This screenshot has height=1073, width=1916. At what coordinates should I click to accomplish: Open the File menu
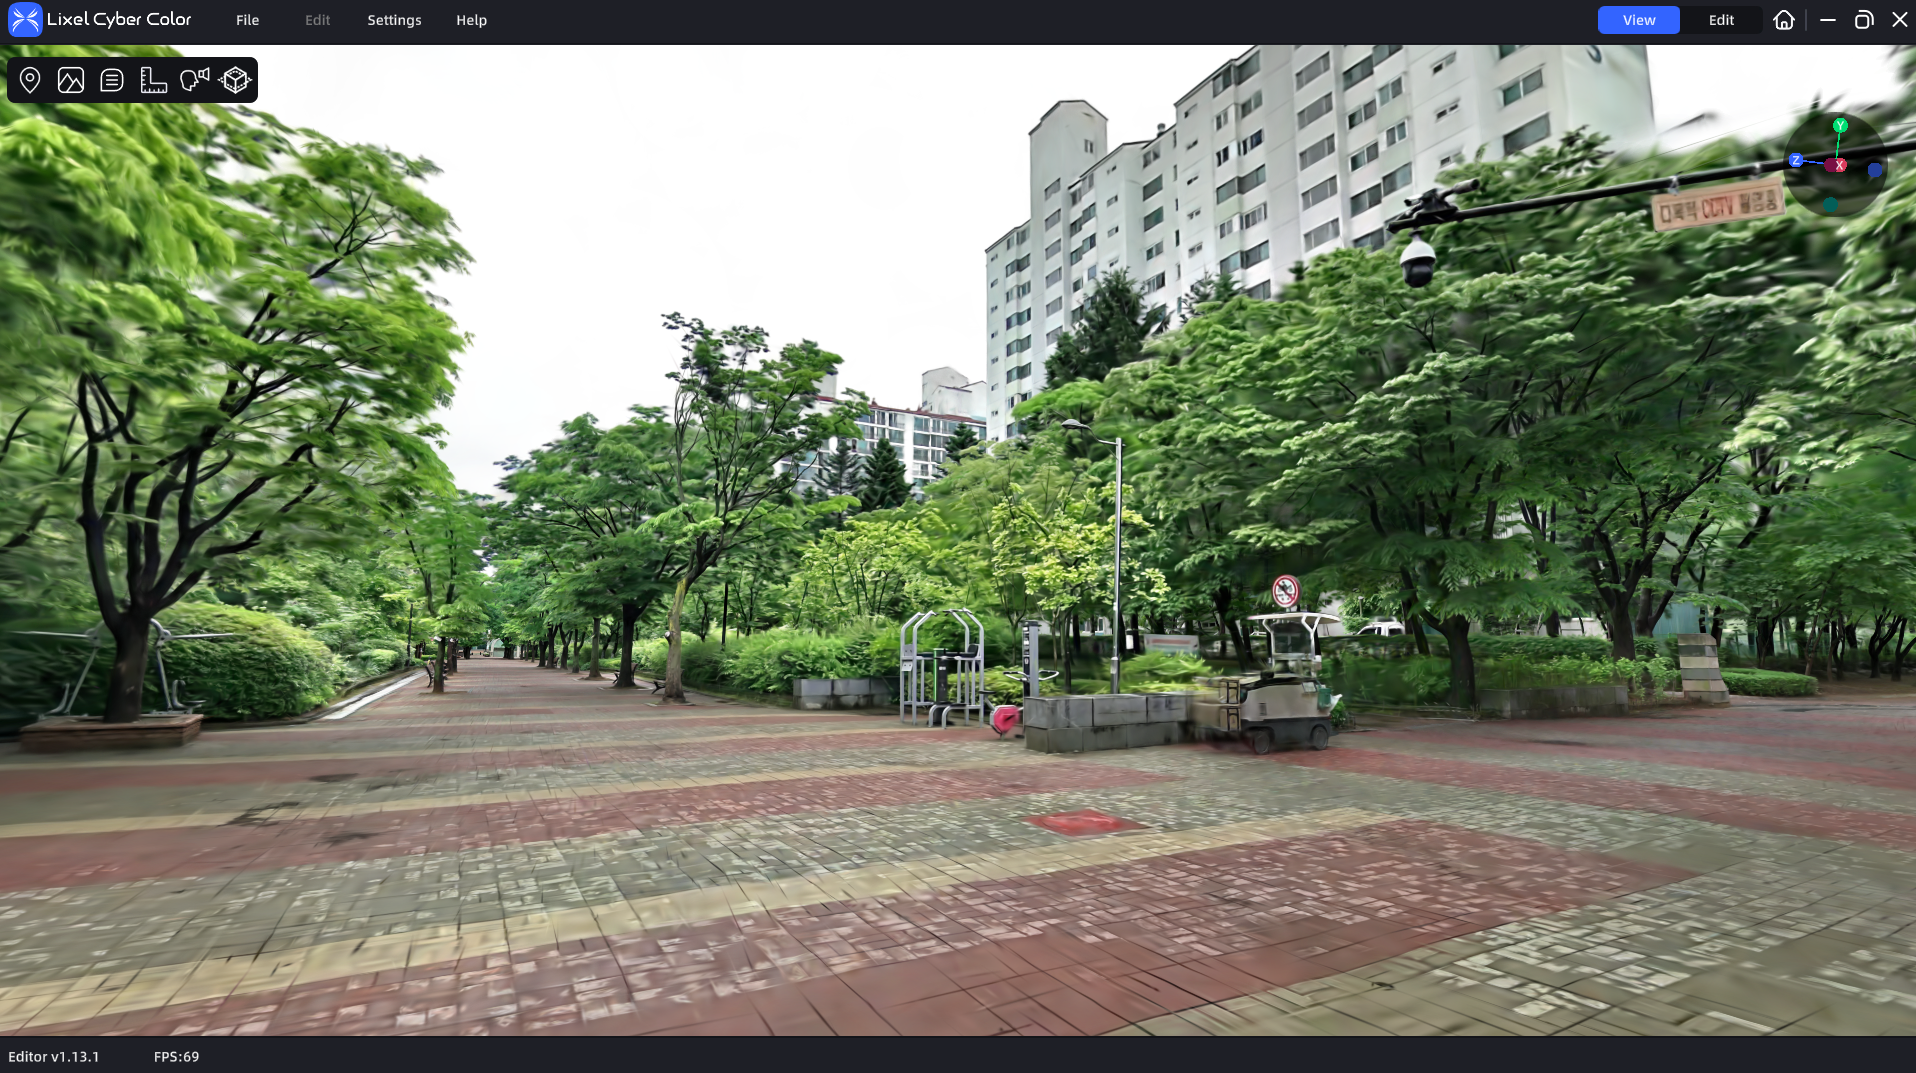[247, 20]
